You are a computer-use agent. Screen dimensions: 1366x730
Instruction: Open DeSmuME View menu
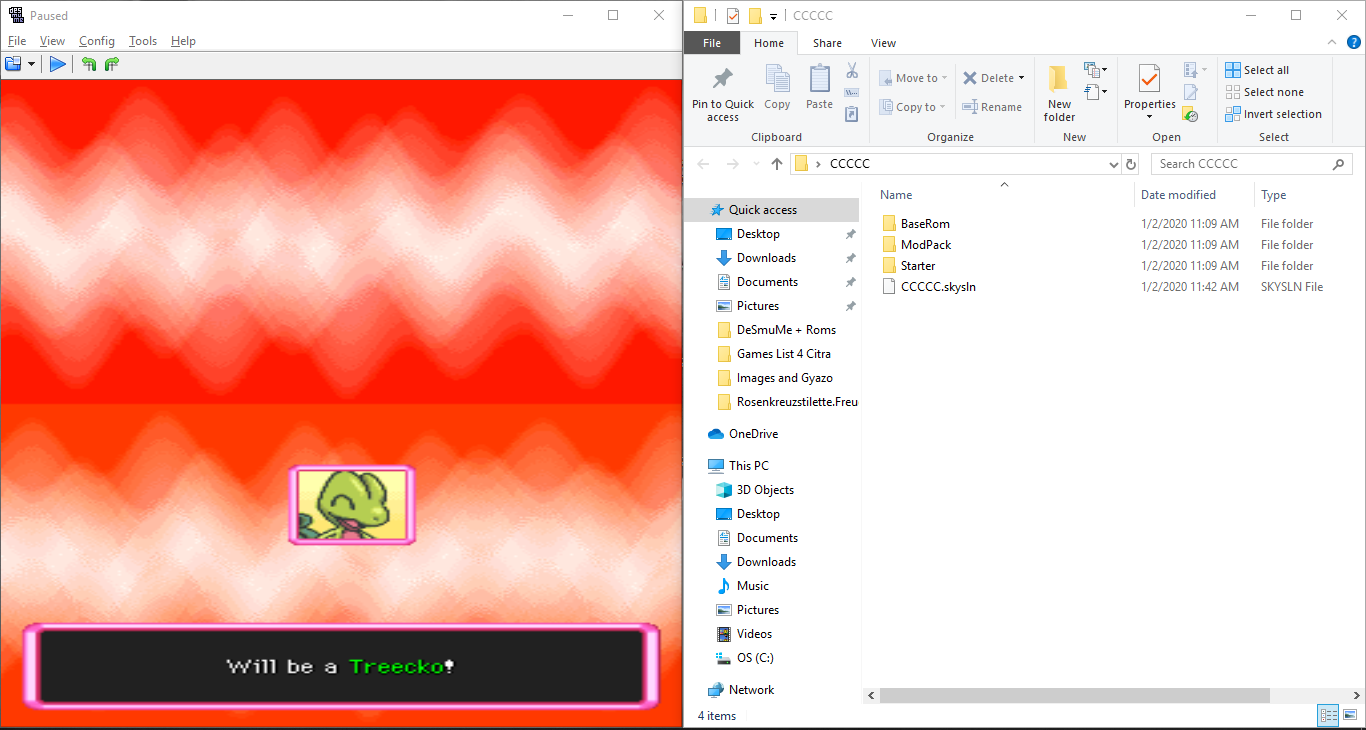pos(52,41)
